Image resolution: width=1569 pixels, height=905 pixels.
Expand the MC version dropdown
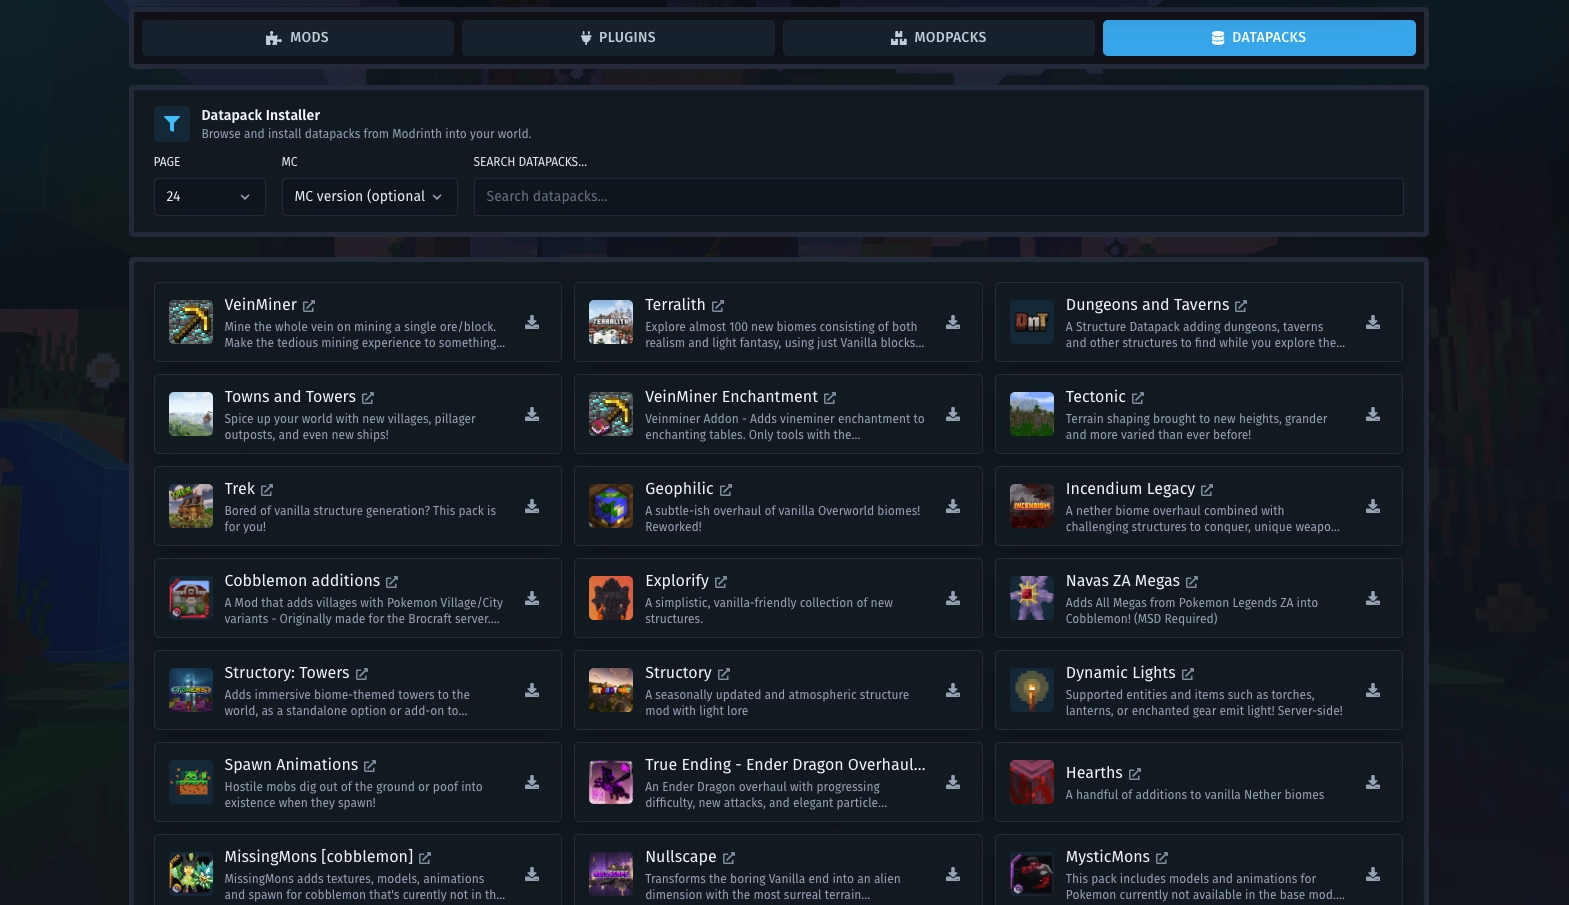click(x=369, y=197)
